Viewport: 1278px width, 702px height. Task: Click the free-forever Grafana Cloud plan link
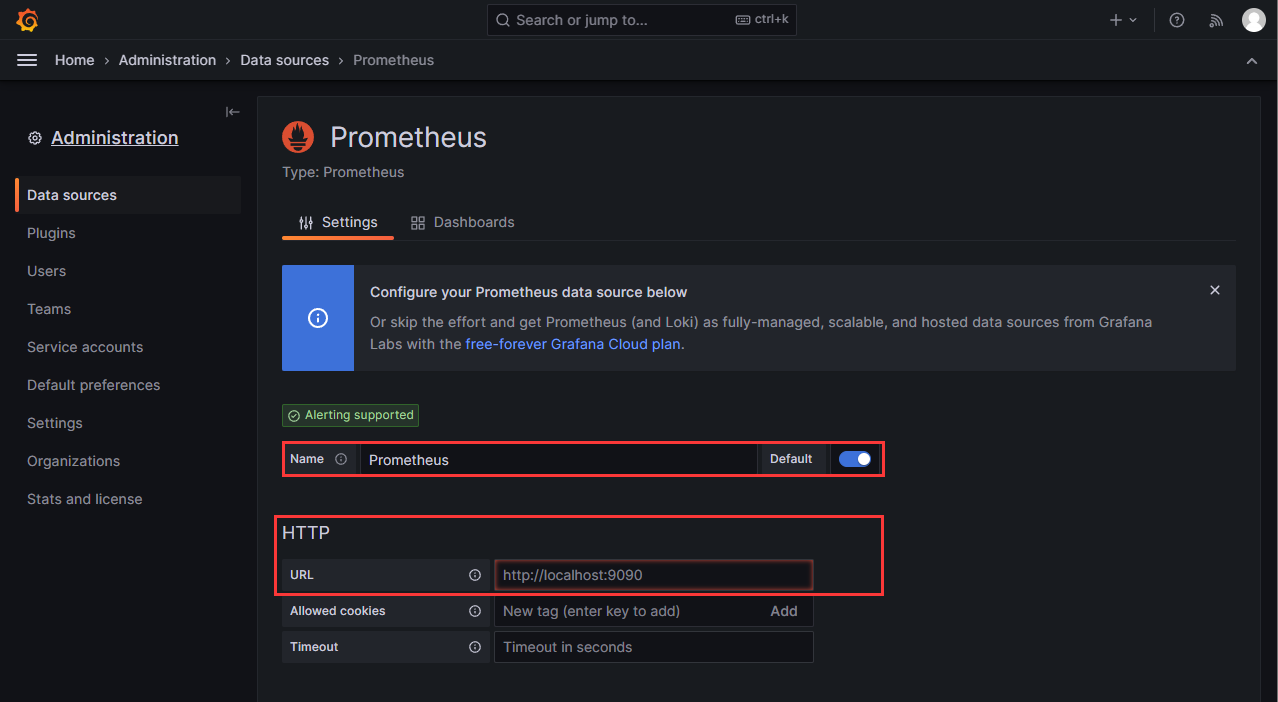coord(573,344)
